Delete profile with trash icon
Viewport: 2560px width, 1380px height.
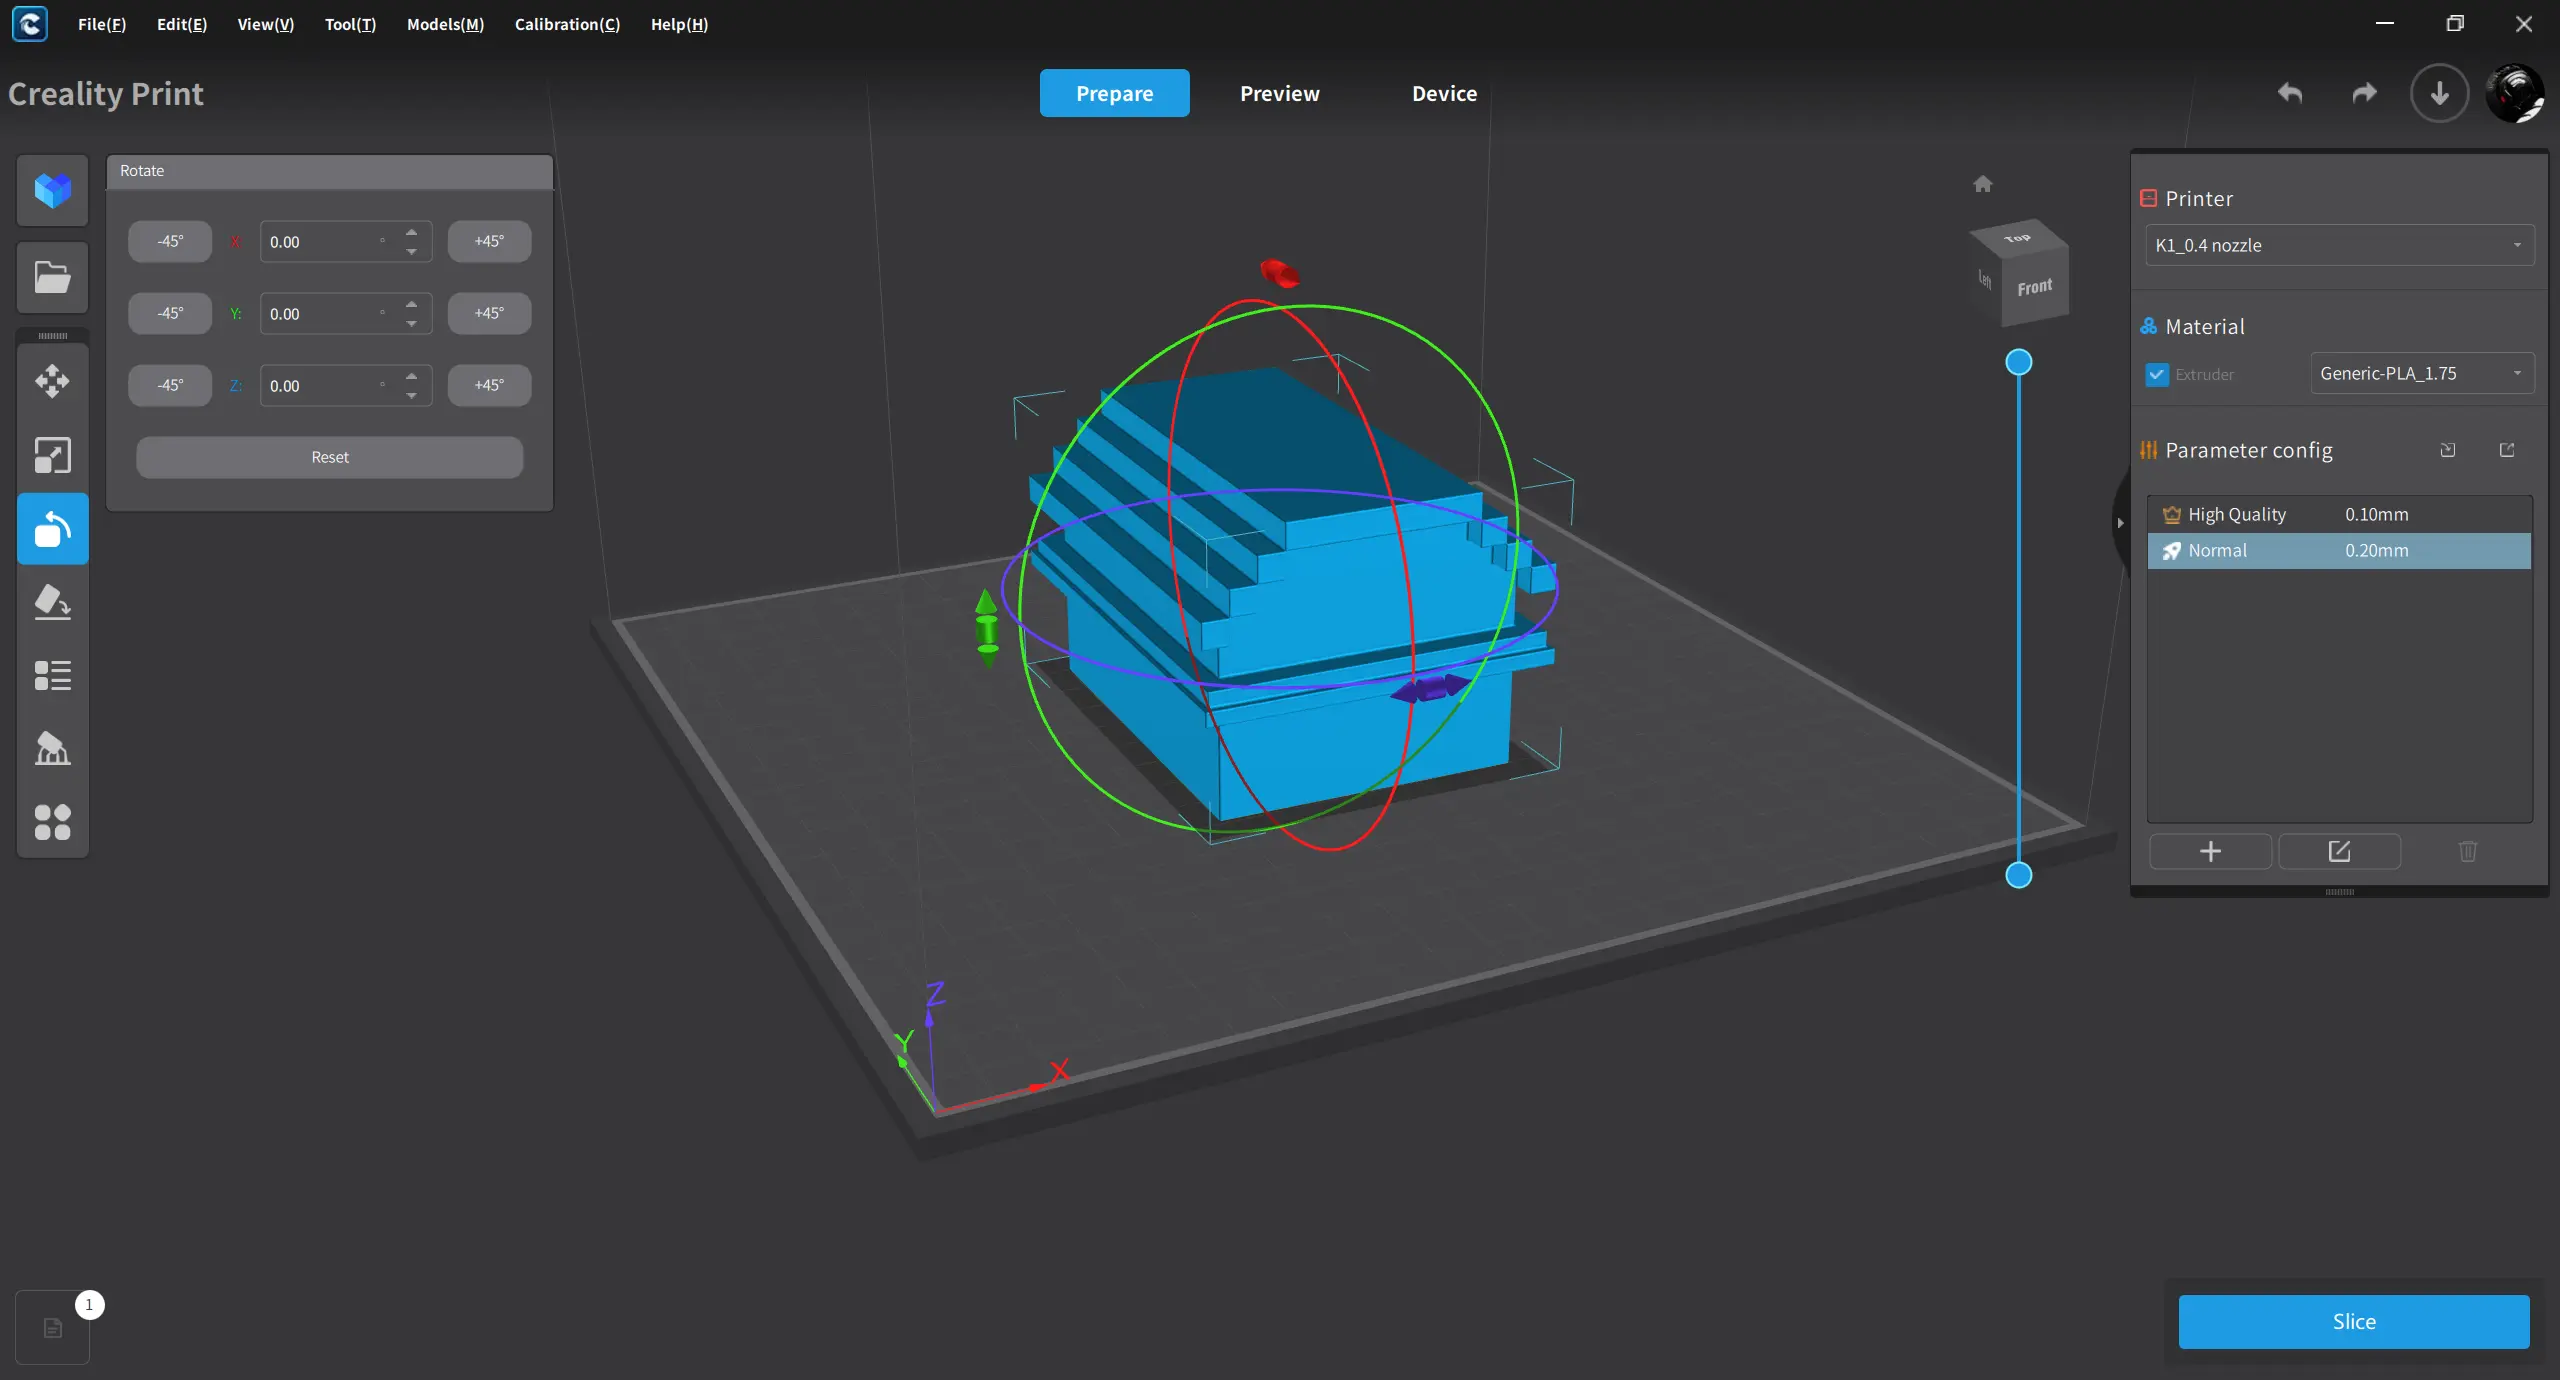2468,851
